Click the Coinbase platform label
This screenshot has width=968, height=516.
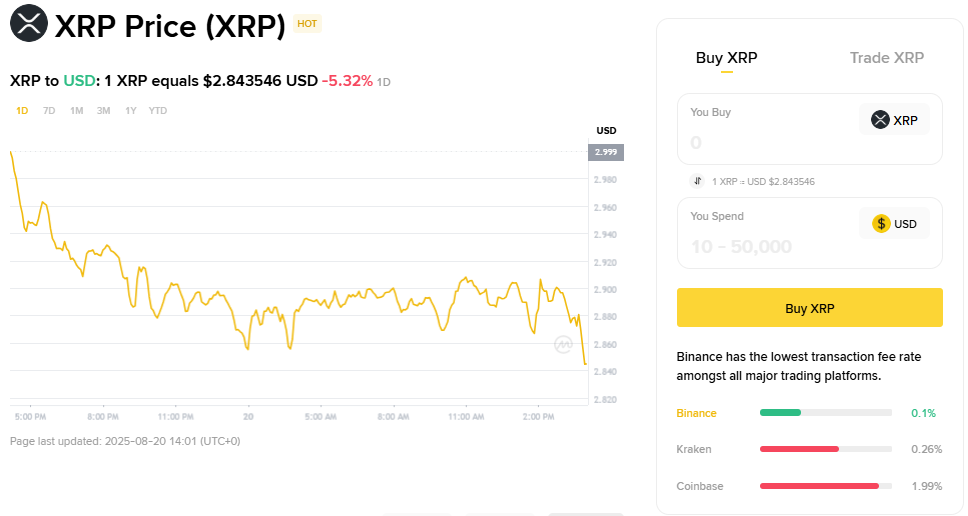click(x=699, y=486)
